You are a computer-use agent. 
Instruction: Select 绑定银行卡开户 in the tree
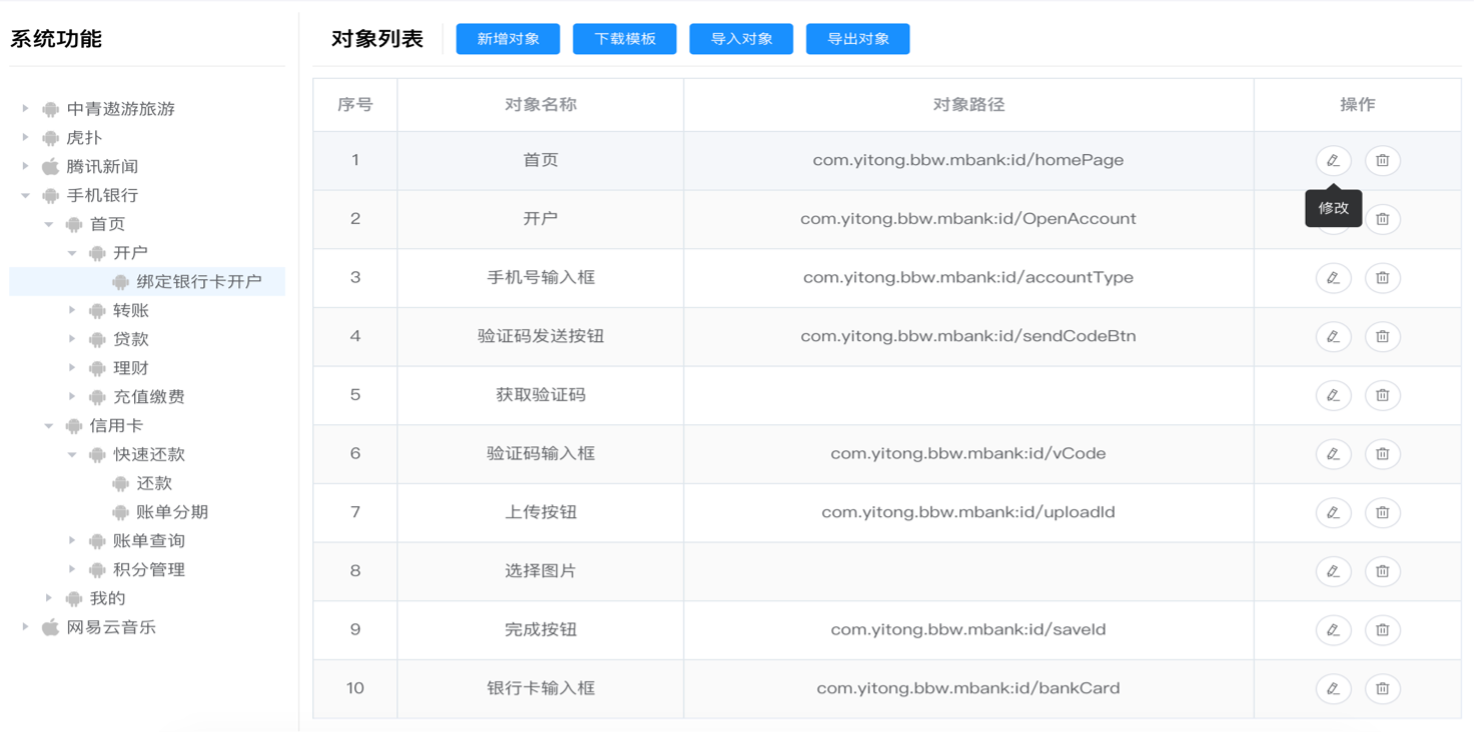click(198, 282)
